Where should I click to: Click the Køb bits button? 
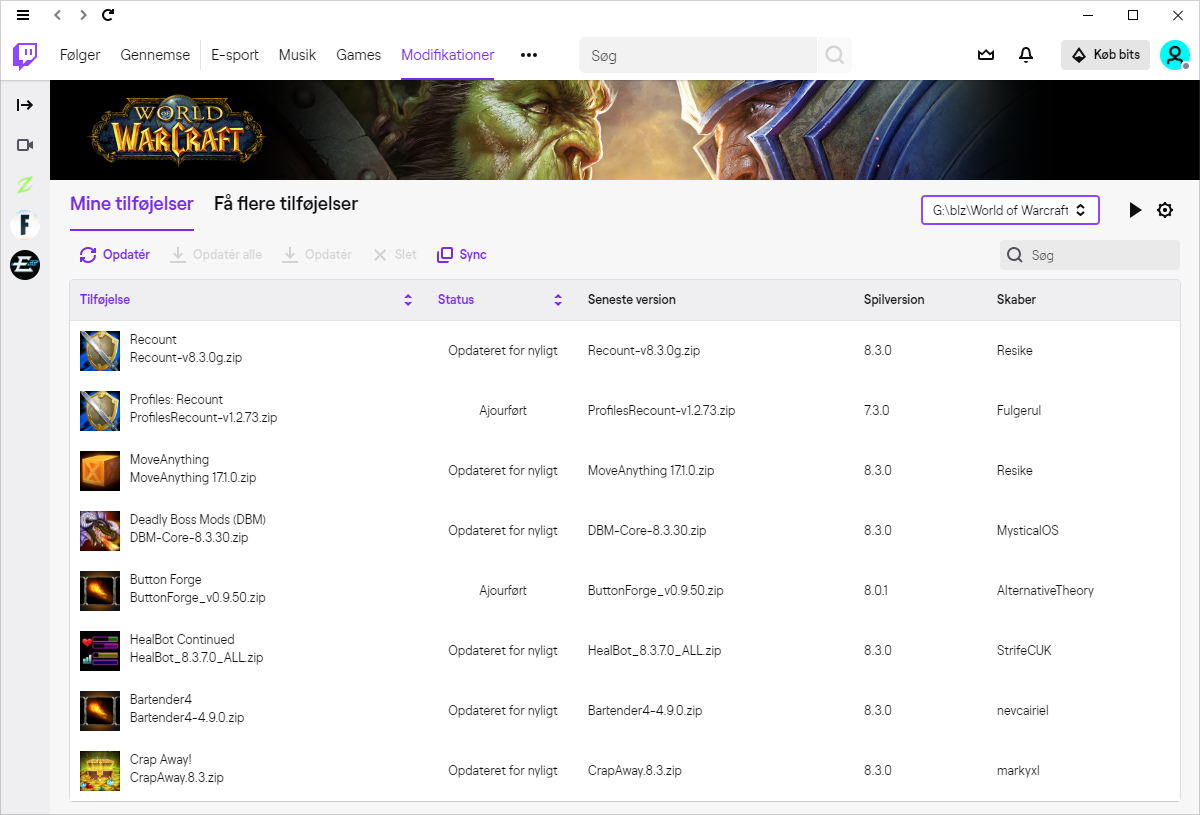[1105, 55]
